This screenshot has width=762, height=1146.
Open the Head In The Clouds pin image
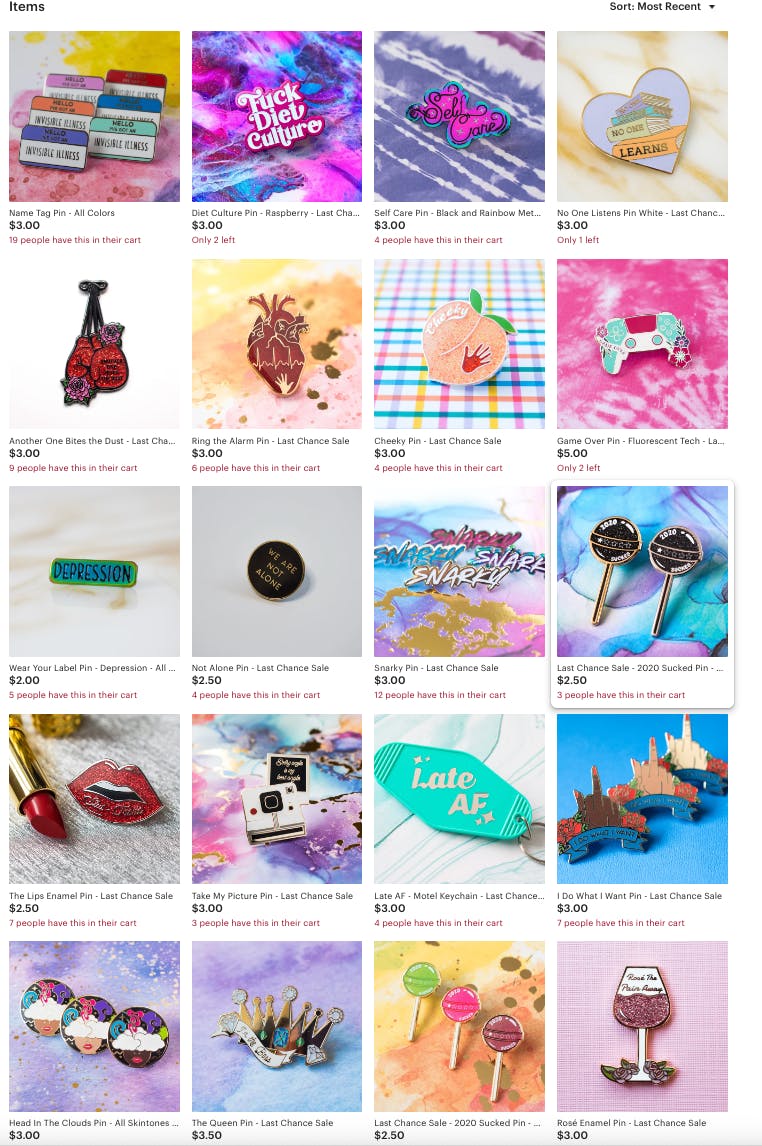pos(94,1026)
